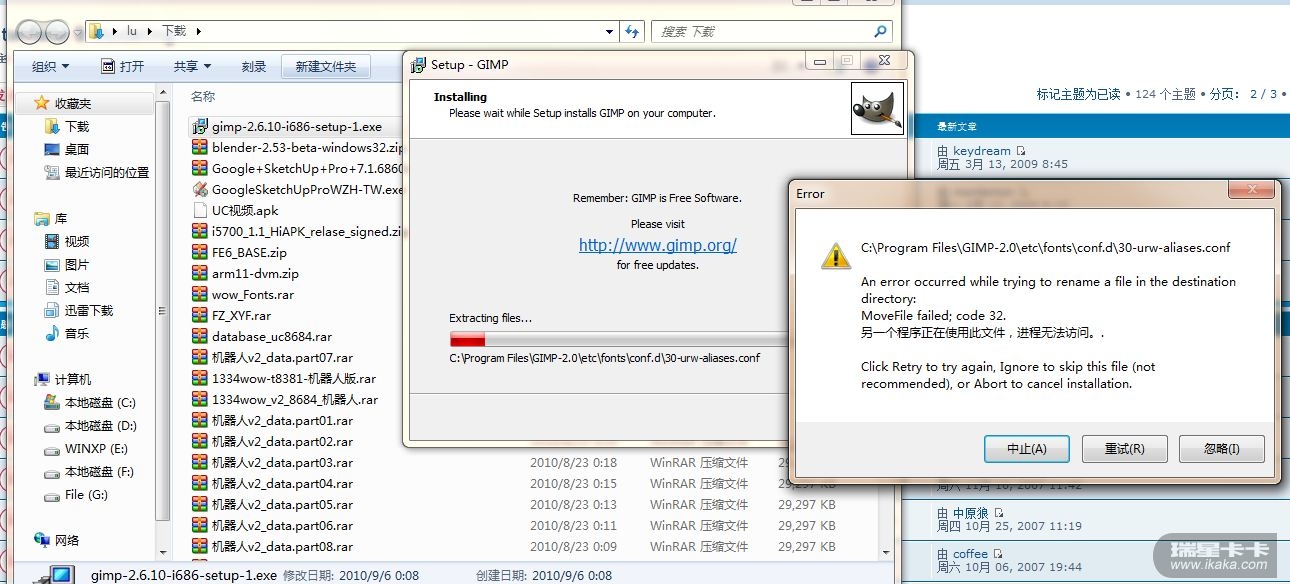Open coffee user link in forum
Viewport: 1290px width, 584px height.
coord(970,553)
